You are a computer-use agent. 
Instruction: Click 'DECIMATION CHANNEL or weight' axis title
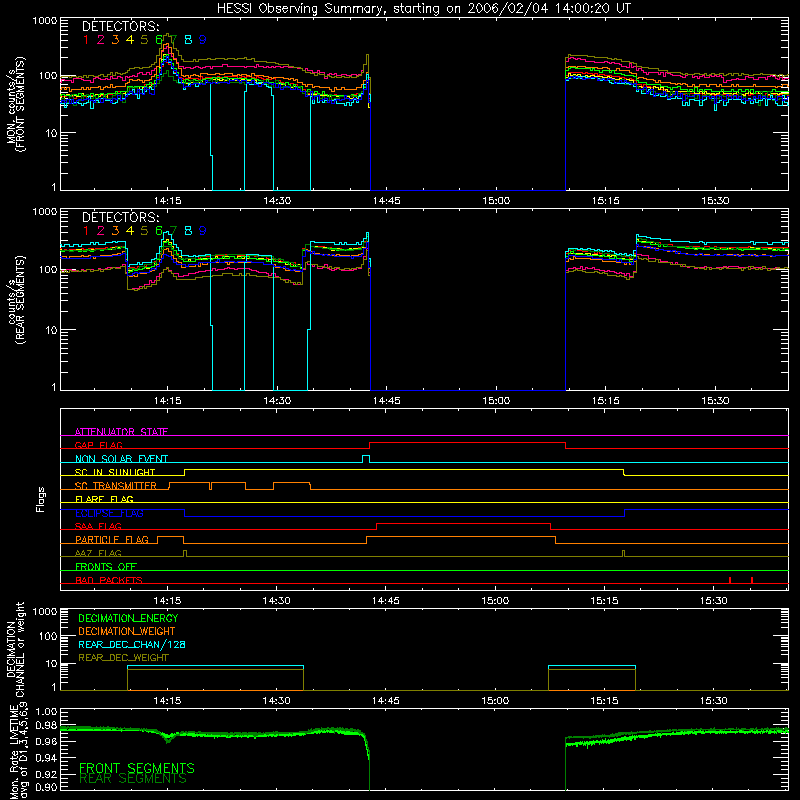click(15, 649)
